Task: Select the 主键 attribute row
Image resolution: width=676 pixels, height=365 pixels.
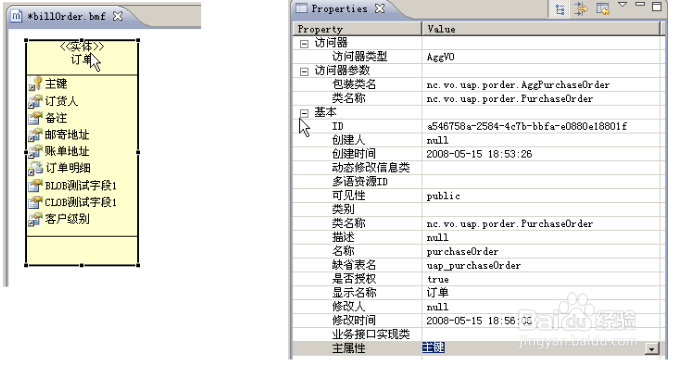Action: tap(56, 84)
